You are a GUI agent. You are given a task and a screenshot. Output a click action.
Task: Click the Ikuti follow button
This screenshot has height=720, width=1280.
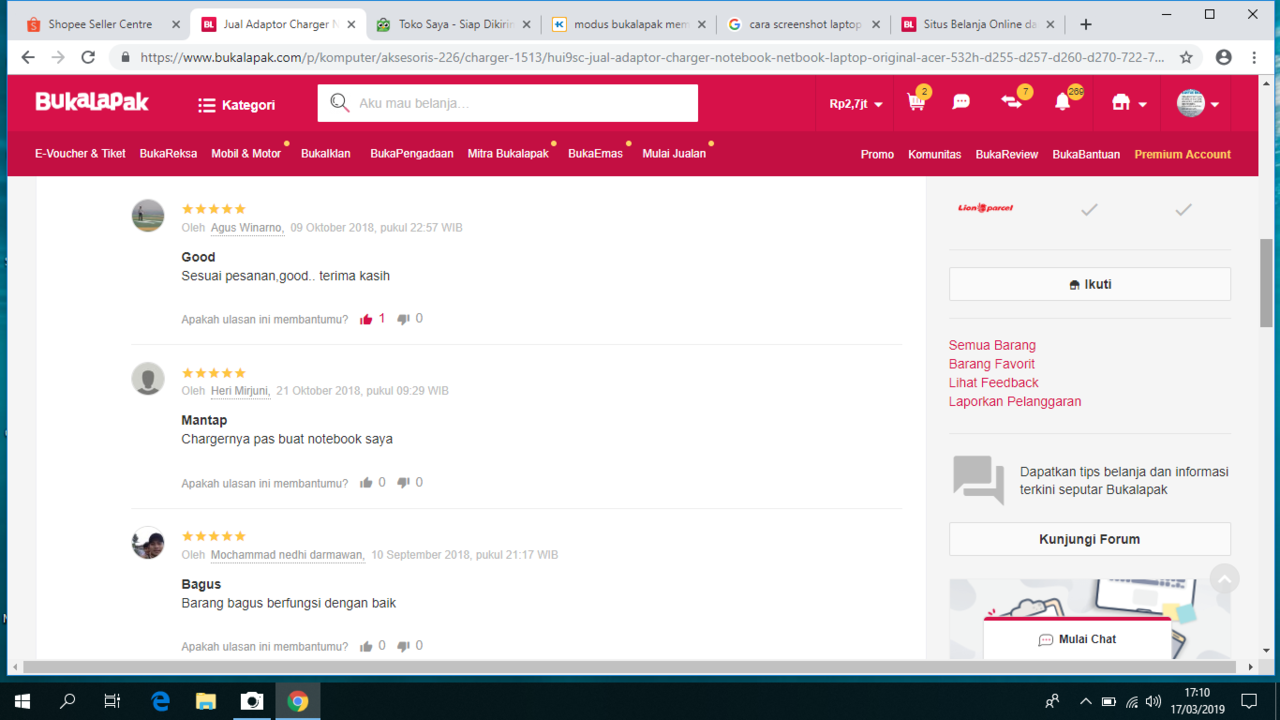click(x=1090, y=284)
